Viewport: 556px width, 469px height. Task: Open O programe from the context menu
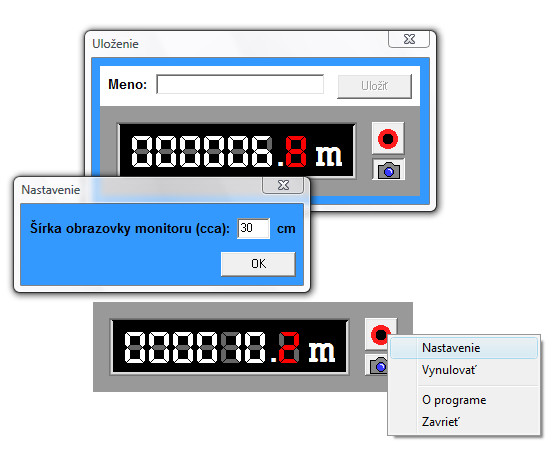(x=464, y=400)
